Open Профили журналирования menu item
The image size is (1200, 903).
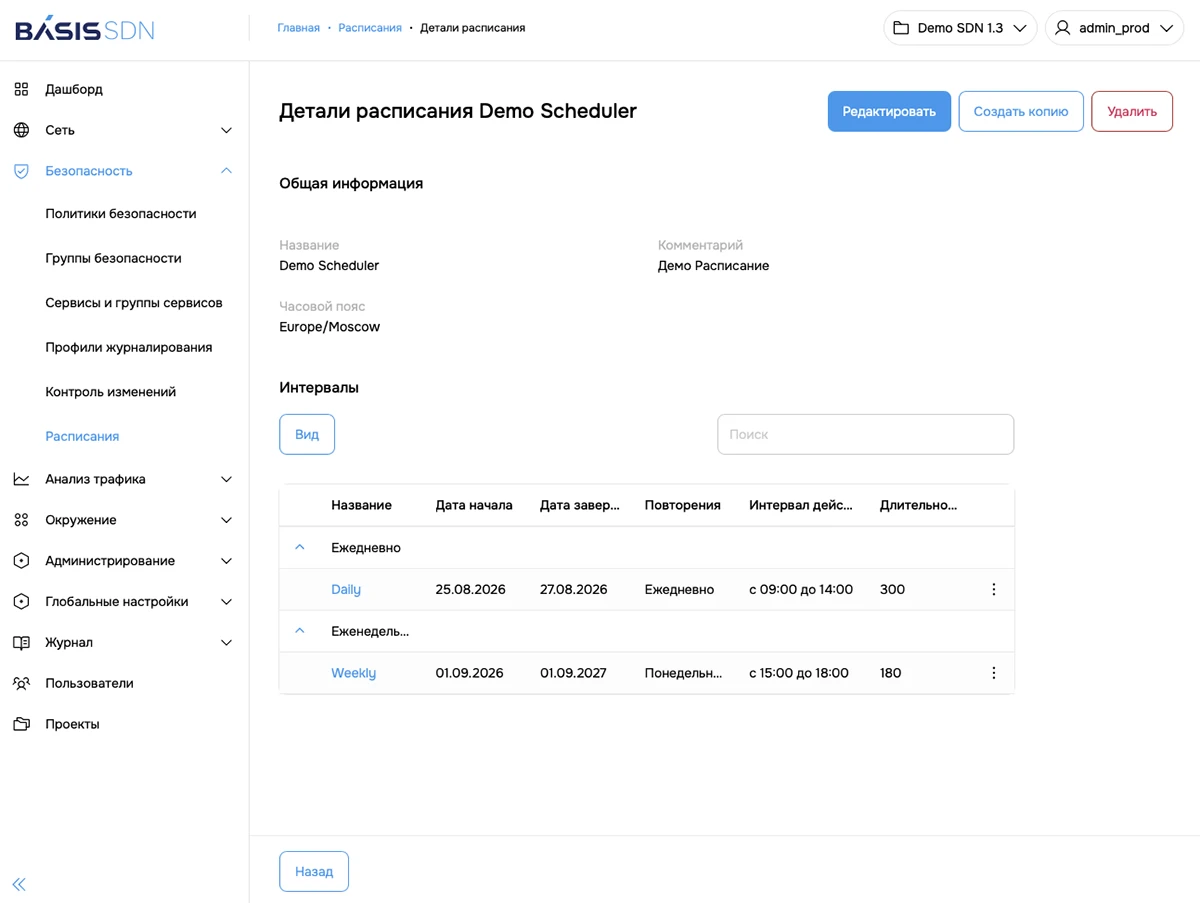click(129, 347)
